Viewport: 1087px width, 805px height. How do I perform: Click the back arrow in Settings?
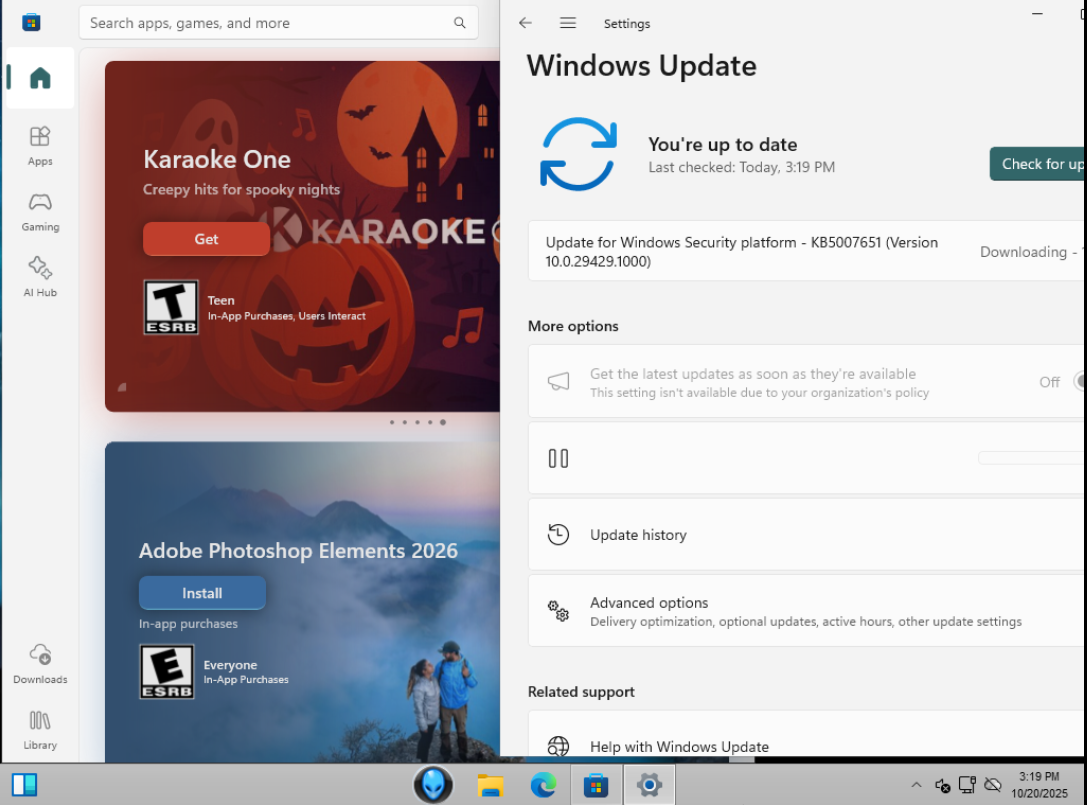click(x=525, y=23)
